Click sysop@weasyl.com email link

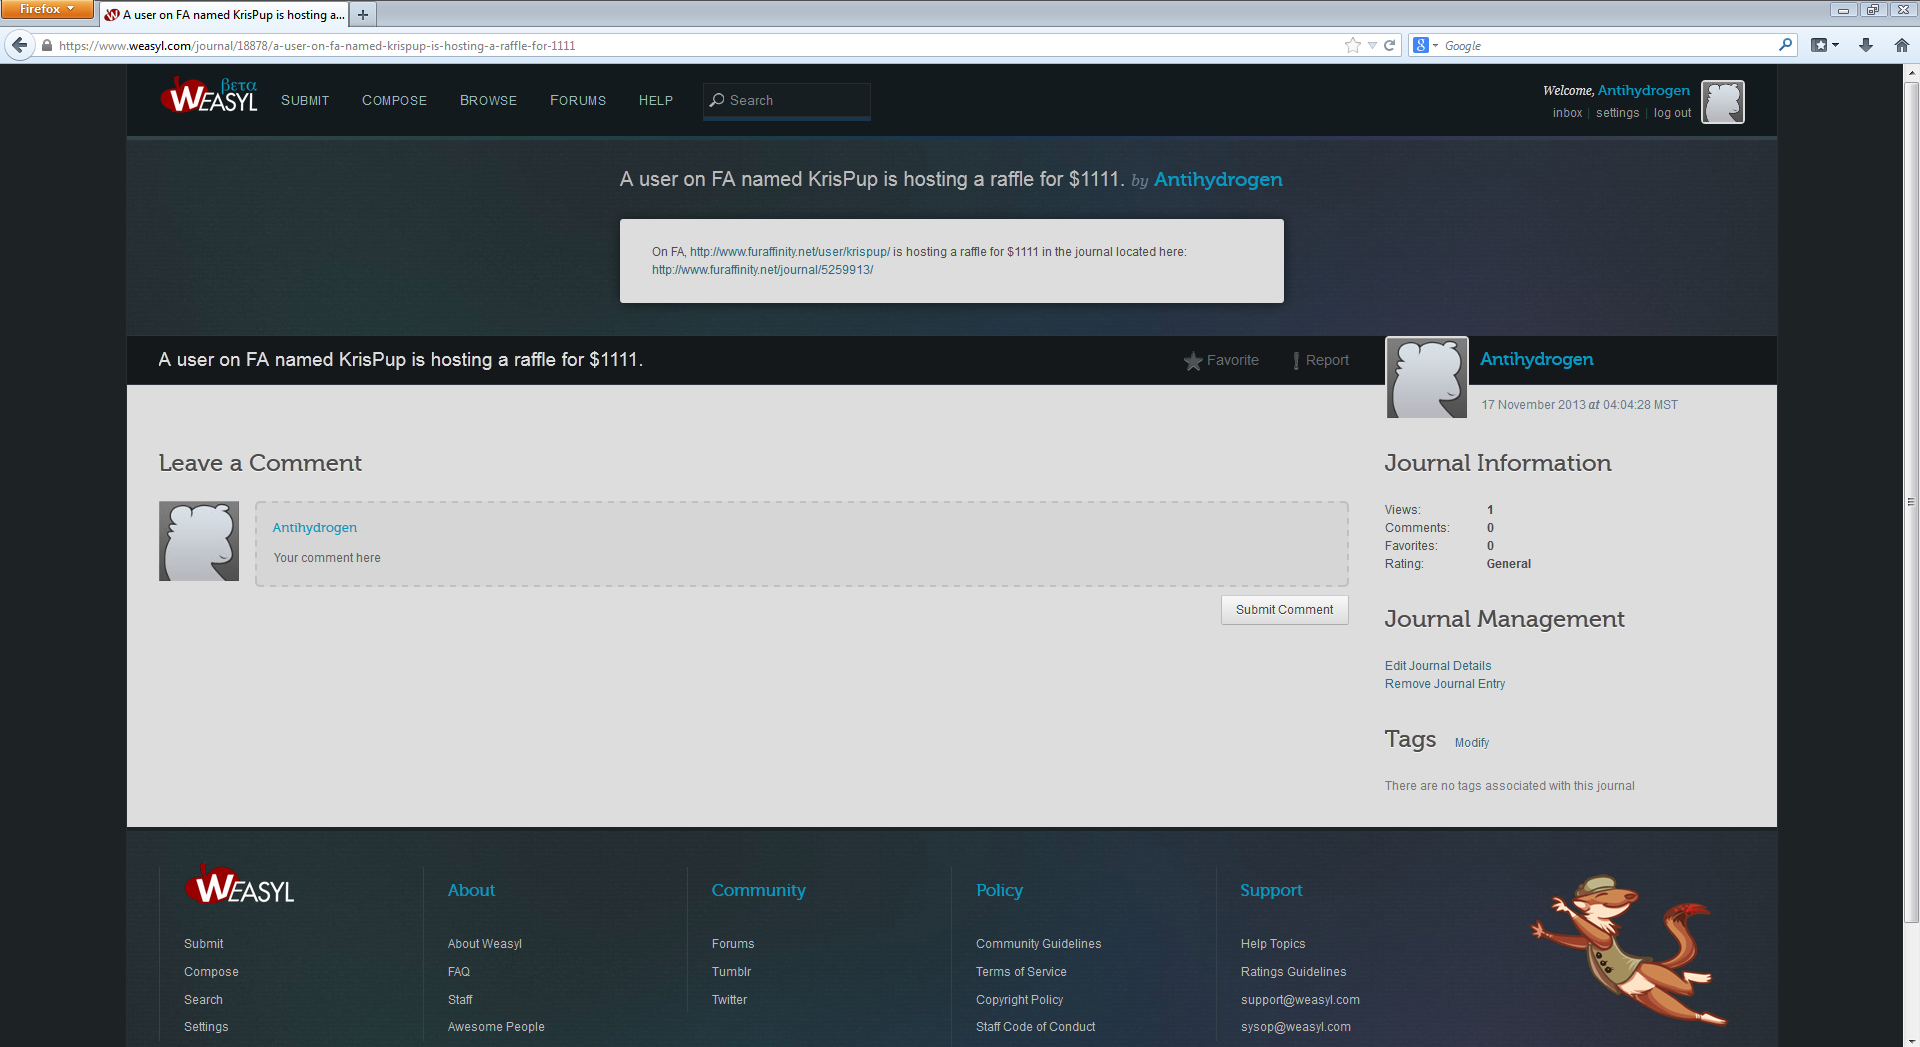click(1295, 1027)
